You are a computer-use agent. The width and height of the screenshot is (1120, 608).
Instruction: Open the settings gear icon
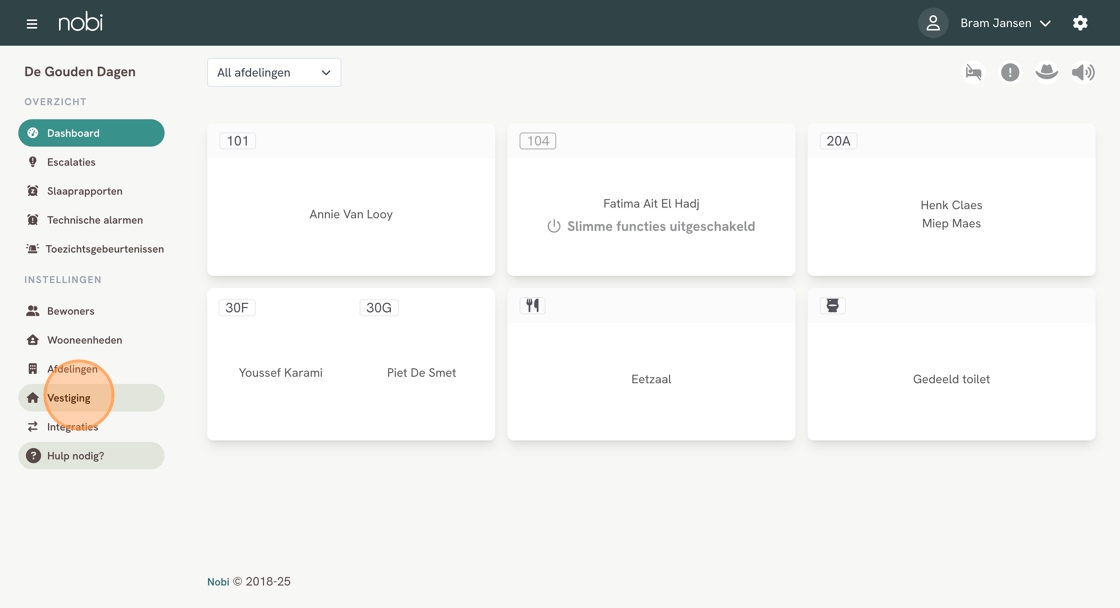click(x=1080, y=23)
